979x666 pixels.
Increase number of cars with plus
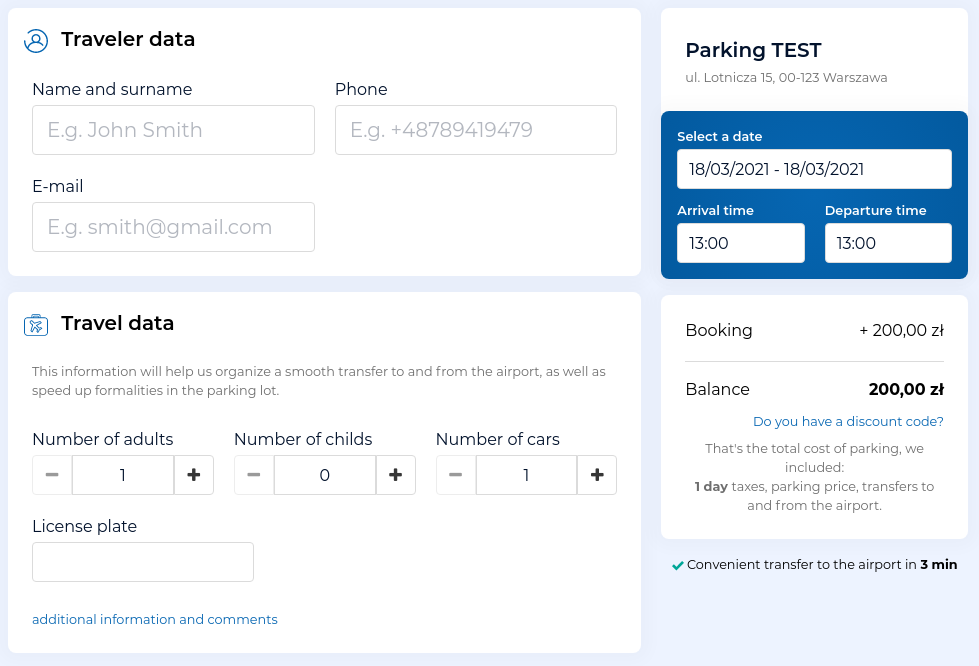point(597,475)
